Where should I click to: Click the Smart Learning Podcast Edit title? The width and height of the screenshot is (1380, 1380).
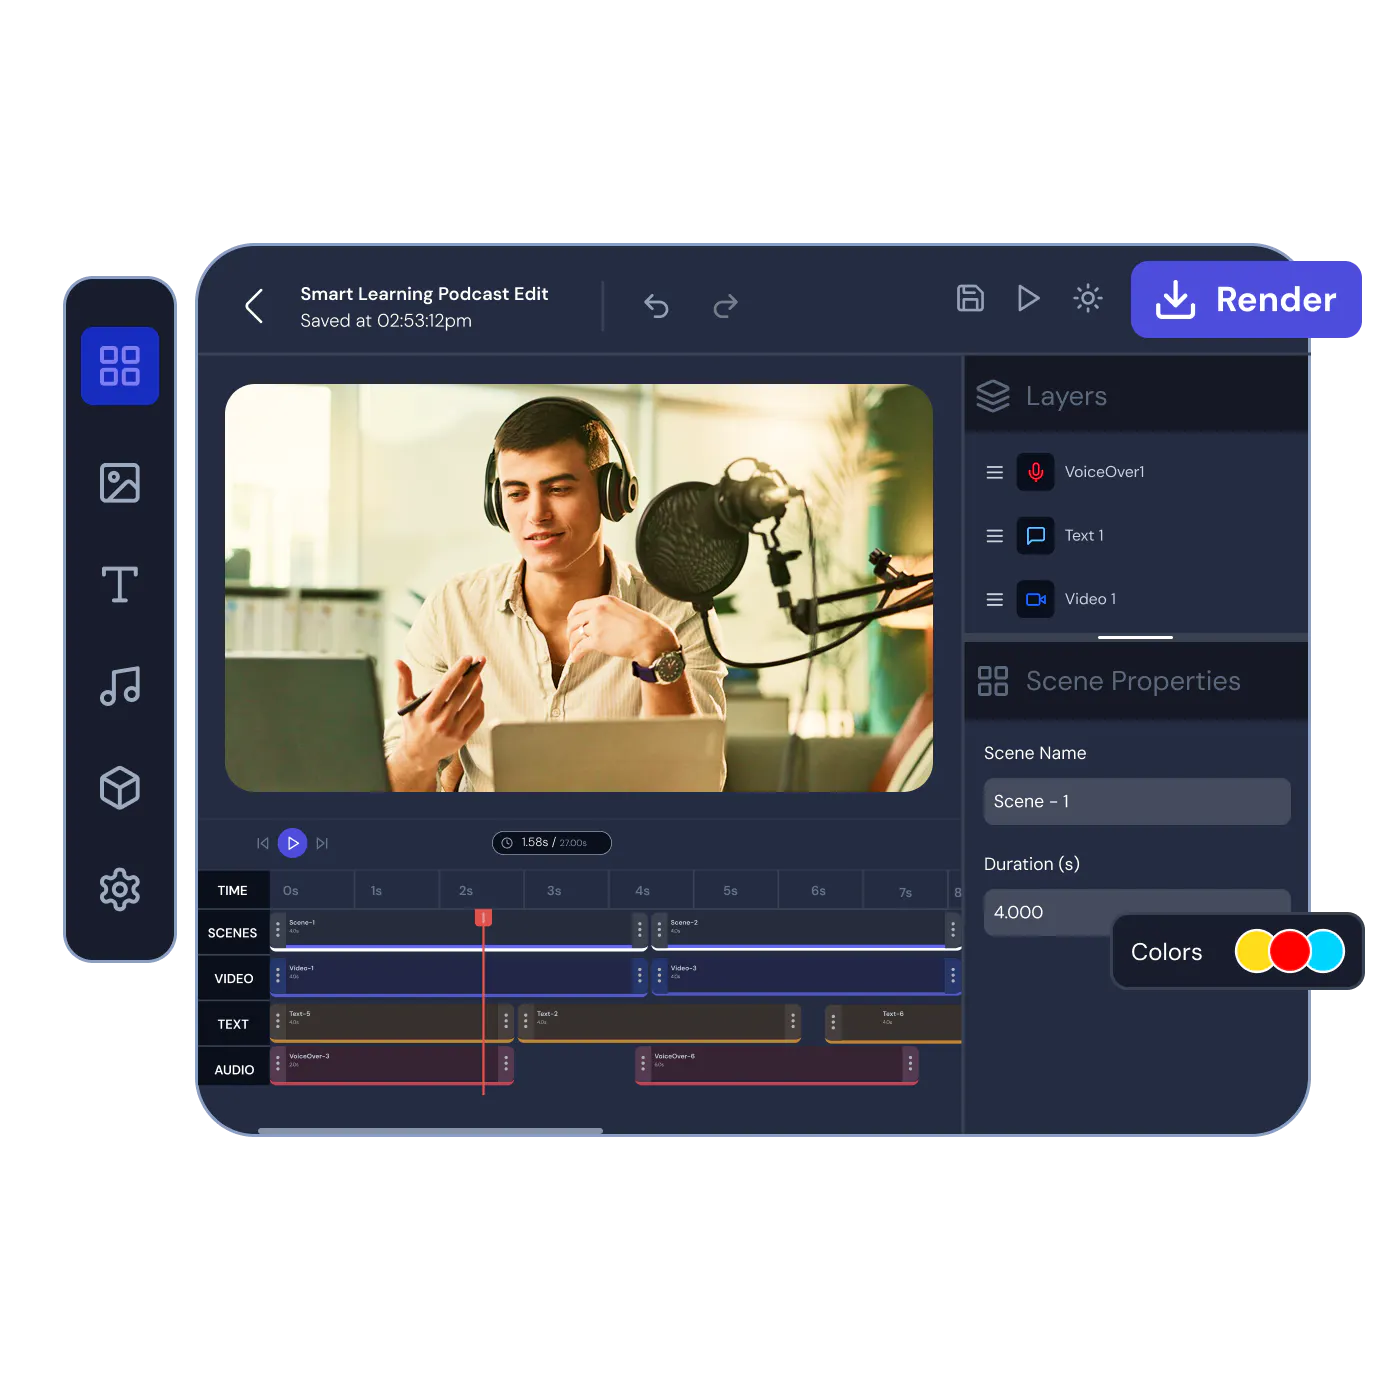click(x=424, y=294)
